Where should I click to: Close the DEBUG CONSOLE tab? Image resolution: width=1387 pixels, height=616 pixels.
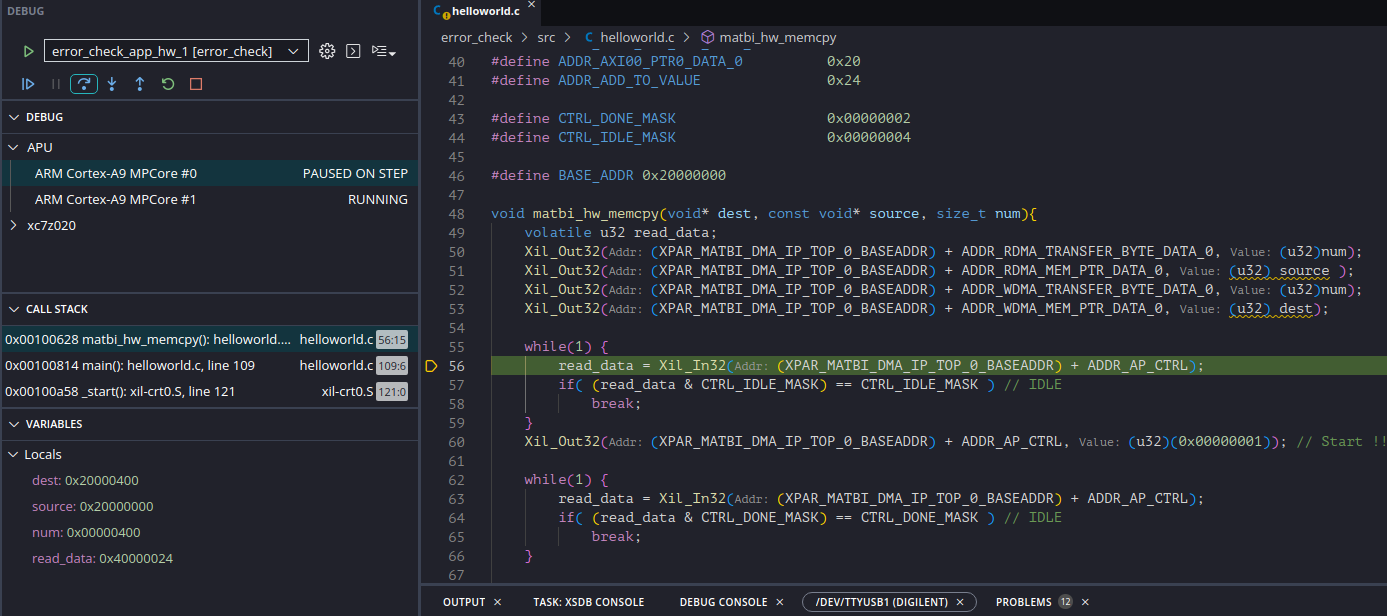(x=779, y=602)
